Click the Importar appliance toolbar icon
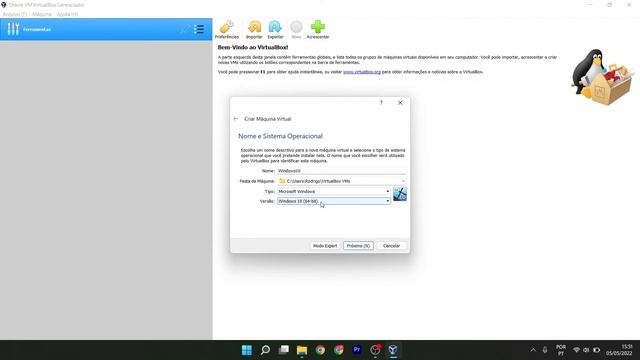This screenshot has height=360, width=640. pos(254,29)
